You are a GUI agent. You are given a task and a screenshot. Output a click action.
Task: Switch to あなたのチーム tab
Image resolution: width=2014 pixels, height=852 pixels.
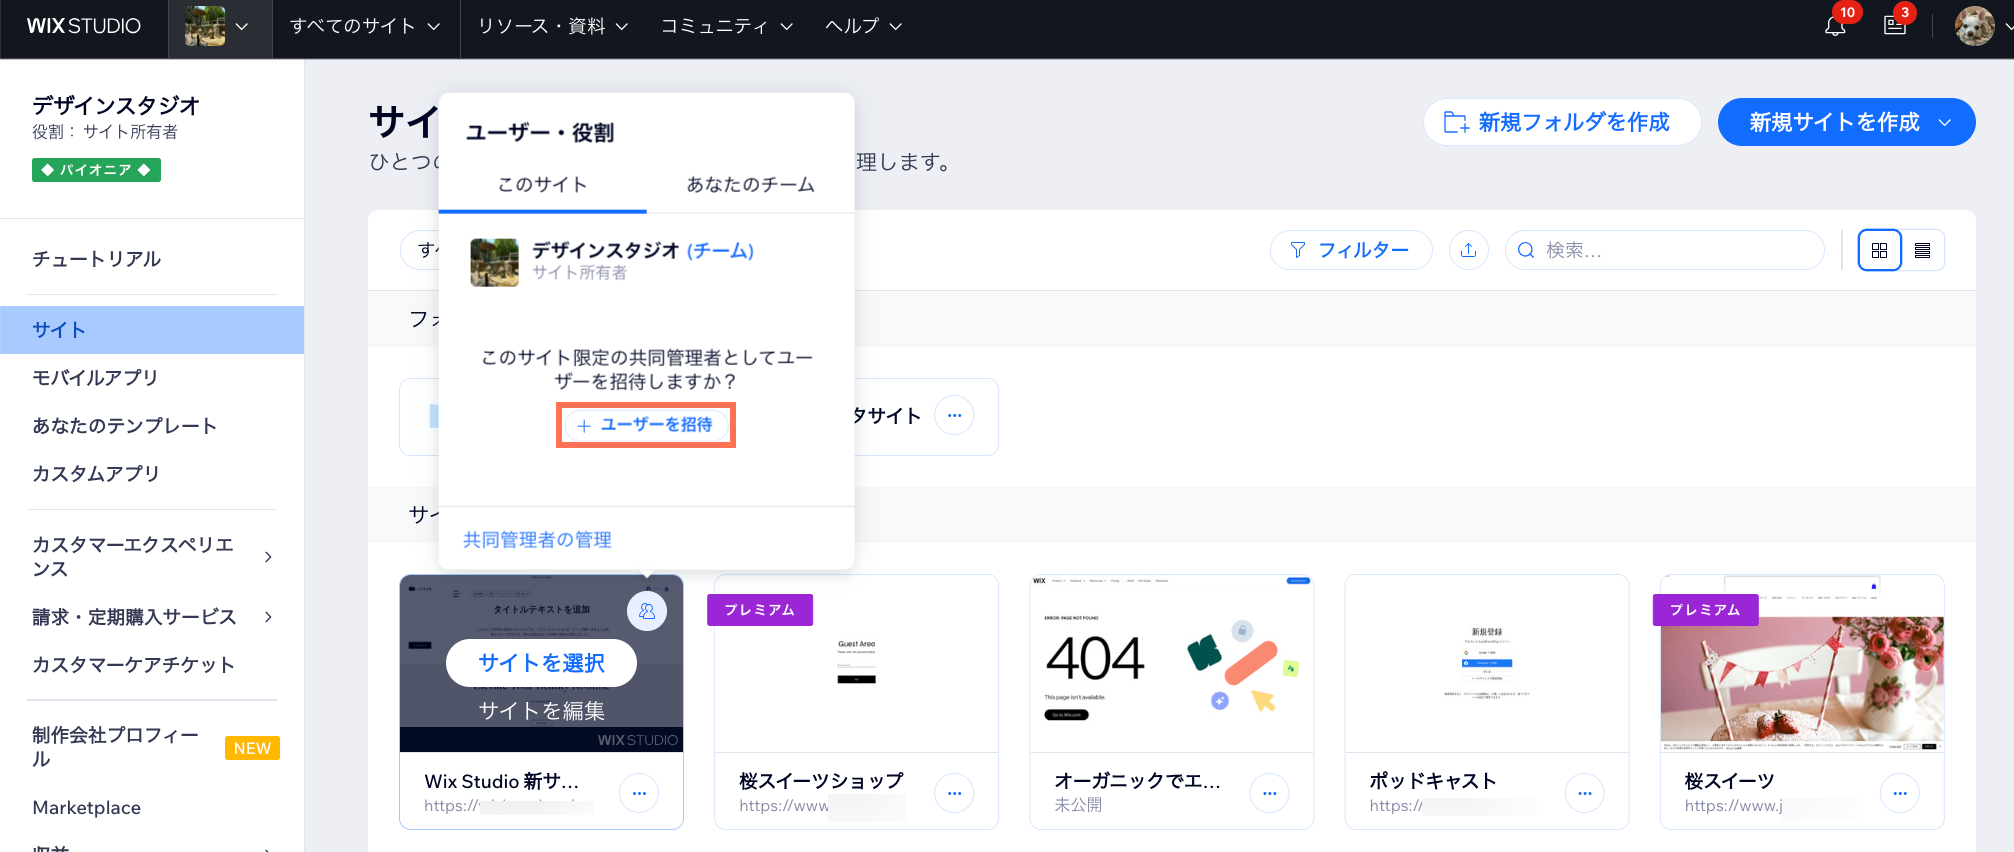tap(750, 185)
